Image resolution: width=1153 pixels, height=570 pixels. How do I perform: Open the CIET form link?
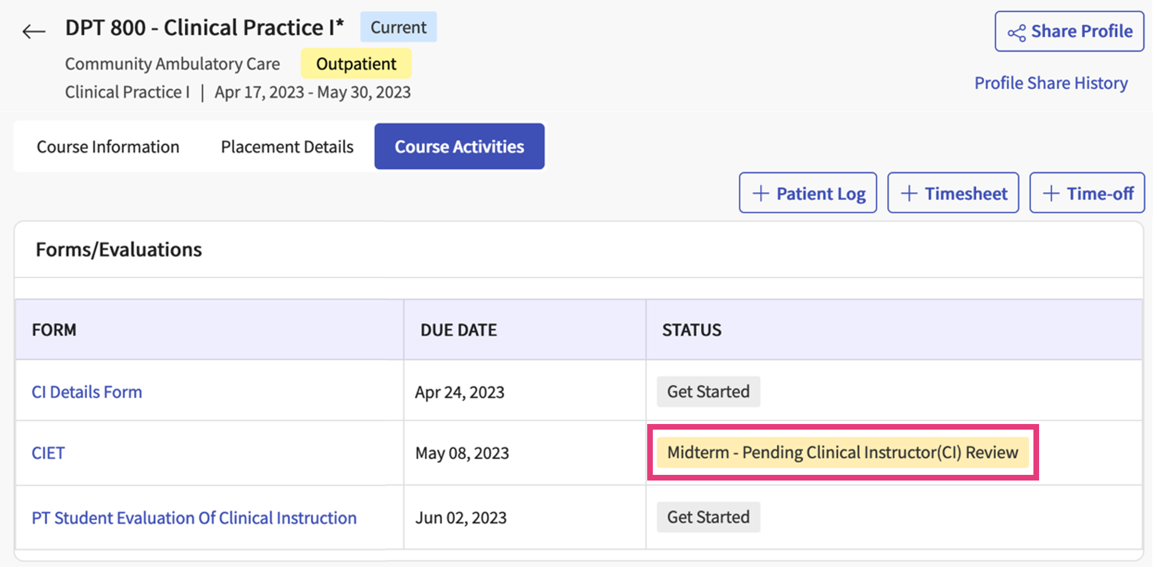tap(48, 453)
